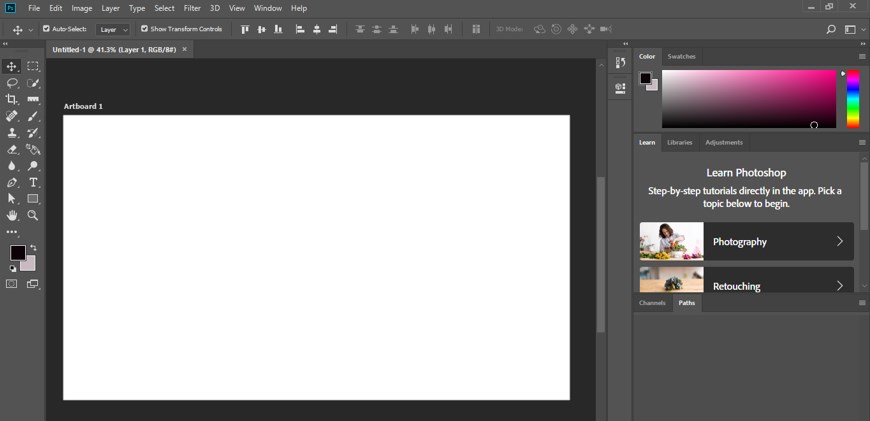Image resolution: width=870 pixels, height=421 pixels.
Task: Toggle the Auto-Select checkbox
Action: click(x=46, y=29)
